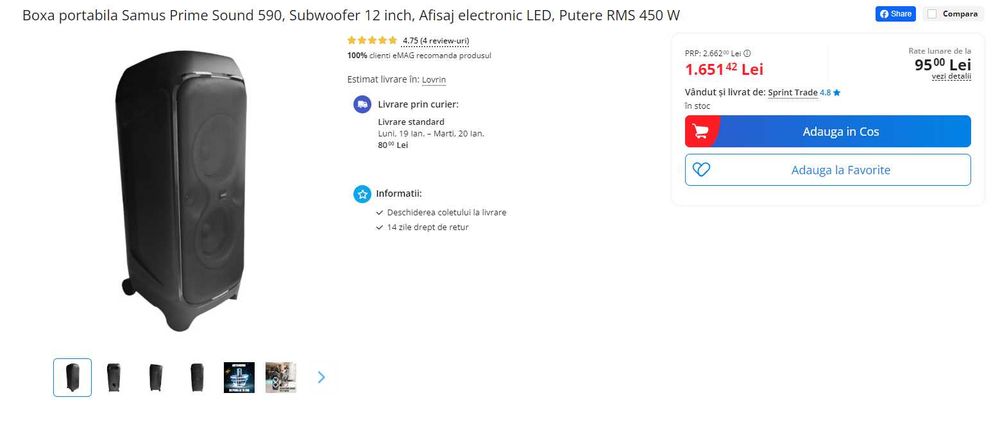Image resolution: width=1000 pixels, height=421 pixels.
Task: Open the main speaker product image
Action: pos(180,190)
